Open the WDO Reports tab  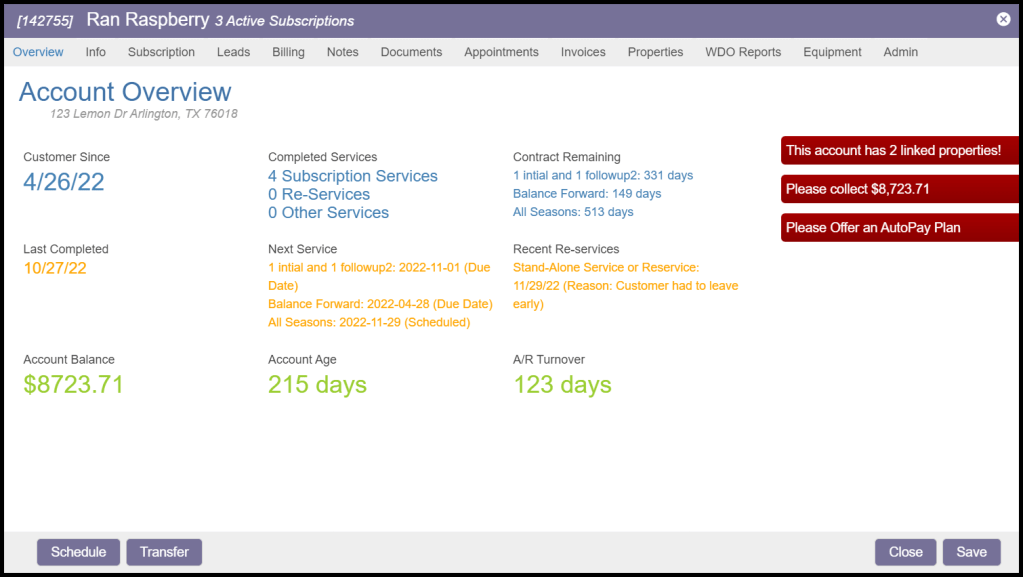[x=743, y=52]
